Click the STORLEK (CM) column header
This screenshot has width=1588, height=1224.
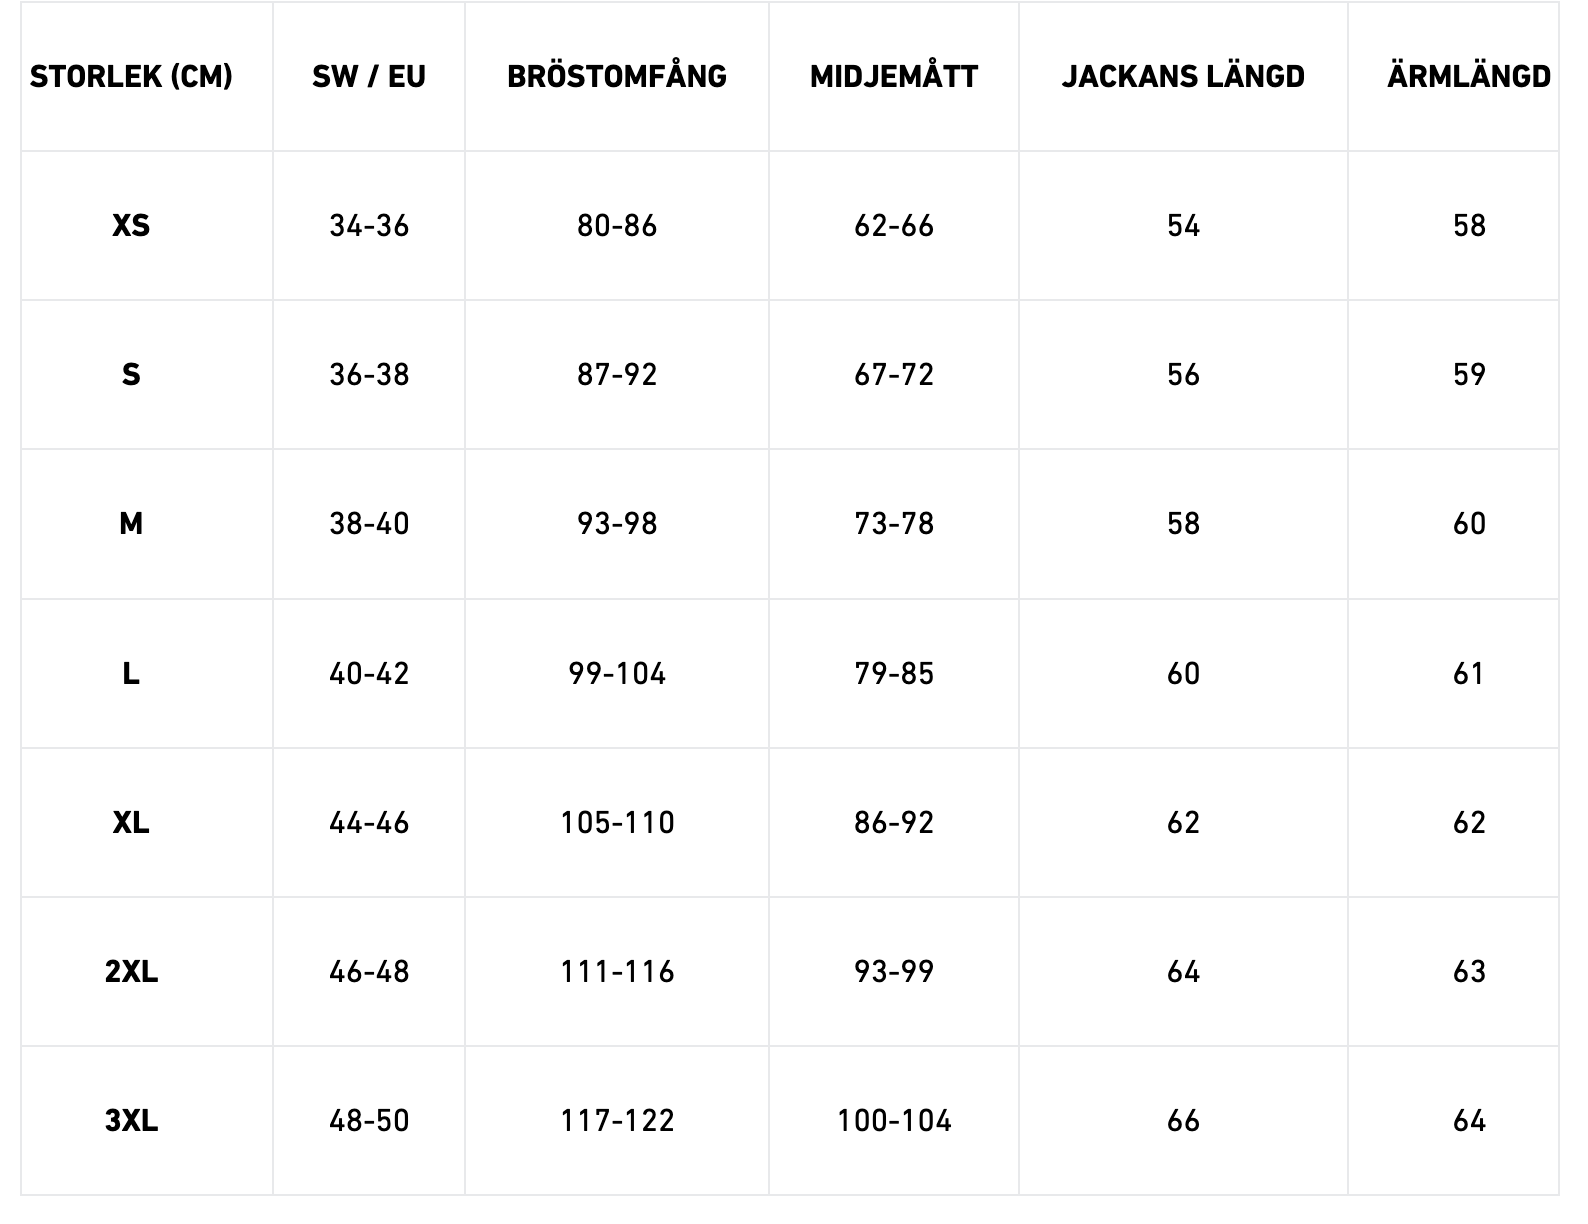coord(131,76)
